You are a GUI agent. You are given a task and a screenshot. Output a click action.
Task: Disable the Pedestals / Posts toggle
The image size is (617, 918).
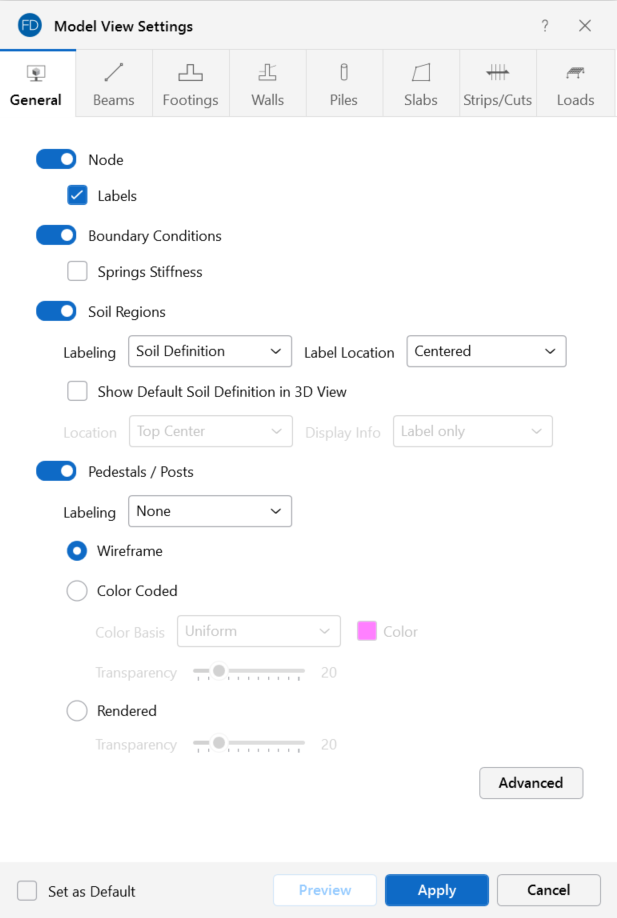click(x=56, y=471)
